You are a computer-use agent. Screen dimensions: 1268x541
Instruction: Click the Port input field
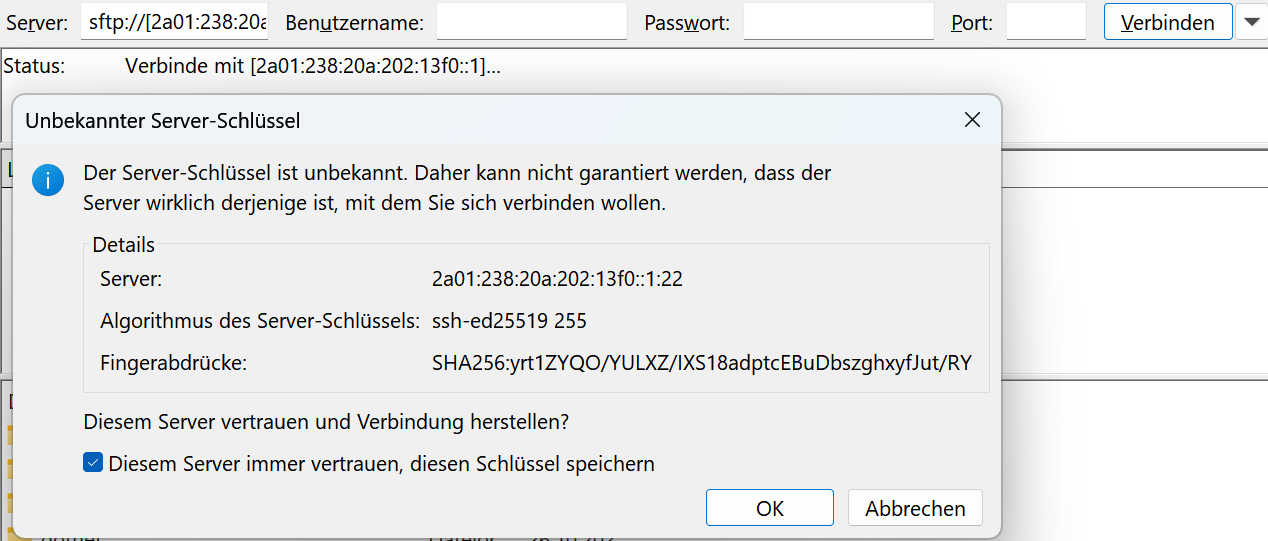point(1046,22)
